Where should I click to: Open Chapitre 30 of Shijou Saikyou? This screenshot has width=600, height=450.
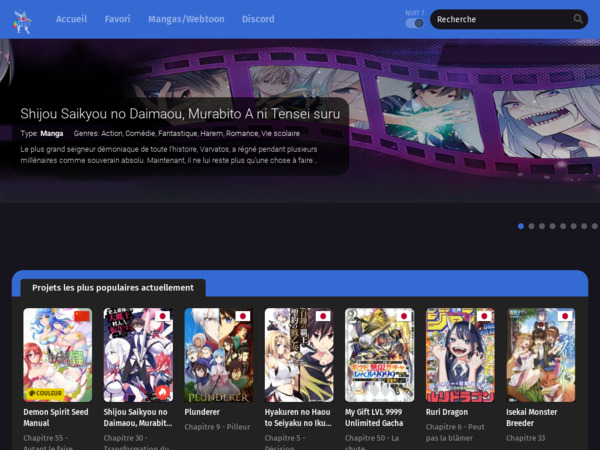point(136,442)
